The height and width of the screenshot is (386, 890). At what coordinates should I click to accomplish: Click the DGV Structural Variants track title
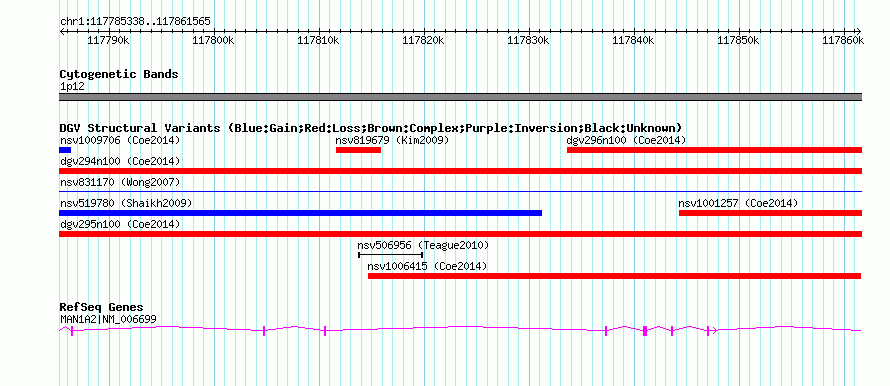pyautogui.click(x=371, y=128)
